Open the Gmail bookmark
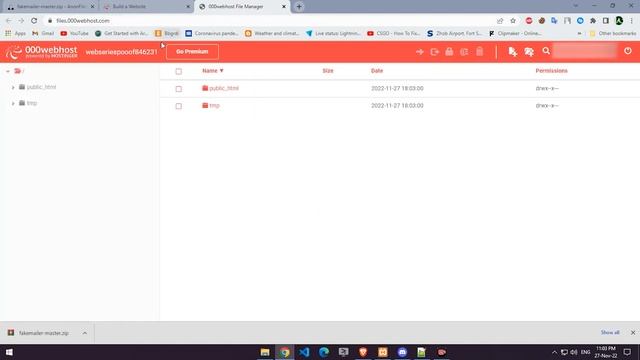640x360 pixels. [43, 33]
